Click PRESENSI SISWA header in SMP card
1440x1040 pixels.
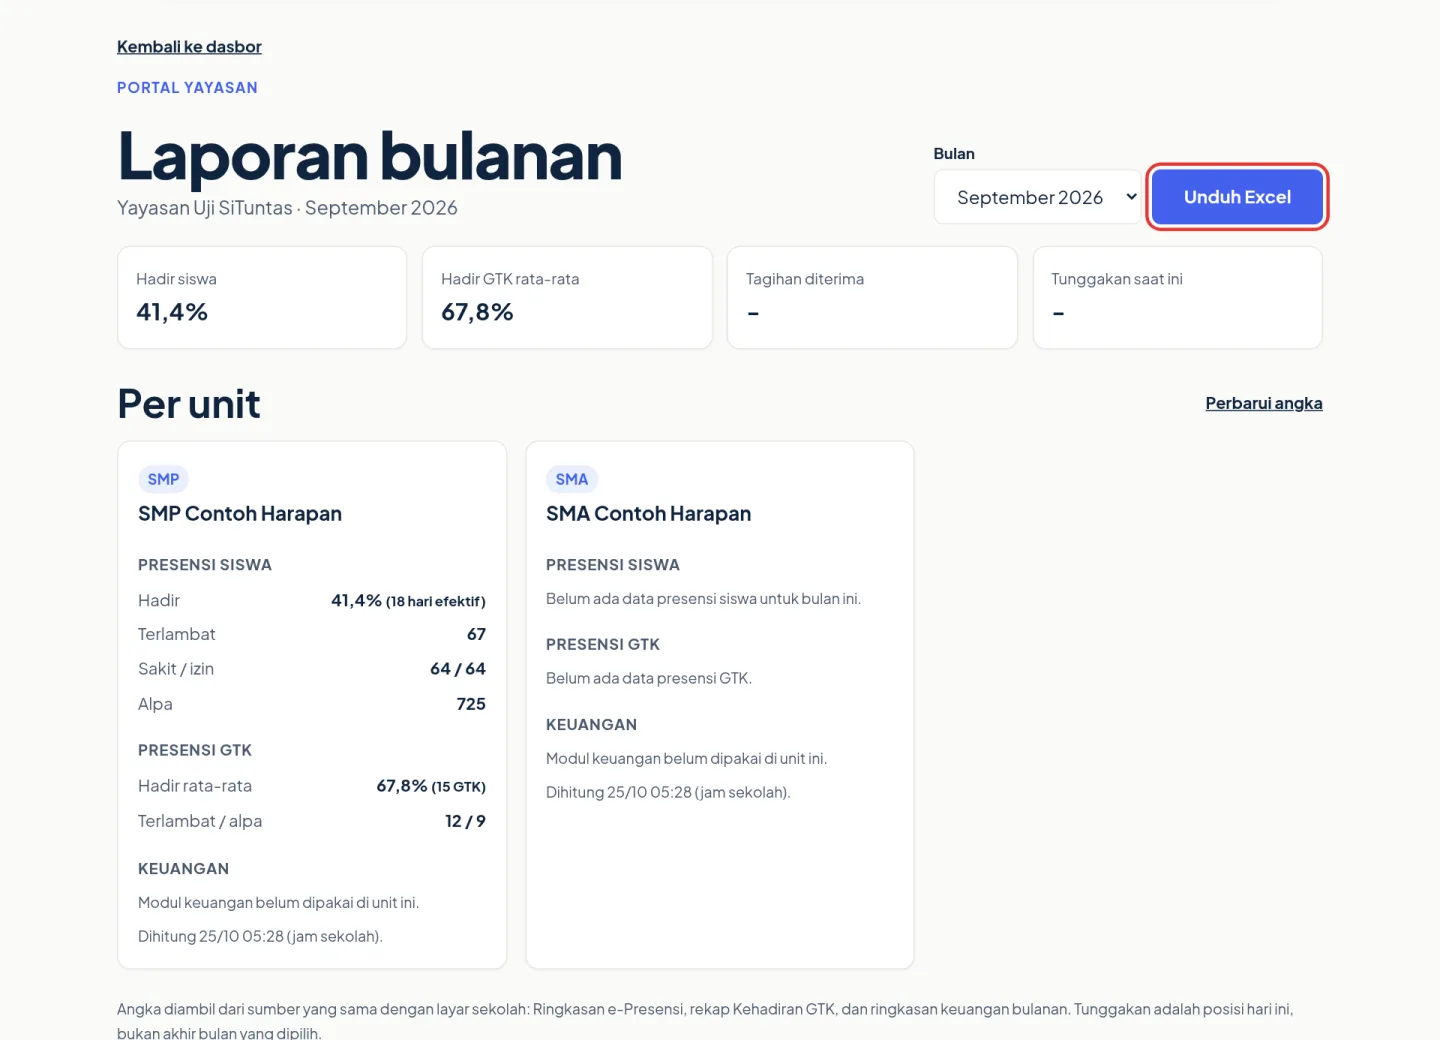pyautogui.click(x=205, y=565)
